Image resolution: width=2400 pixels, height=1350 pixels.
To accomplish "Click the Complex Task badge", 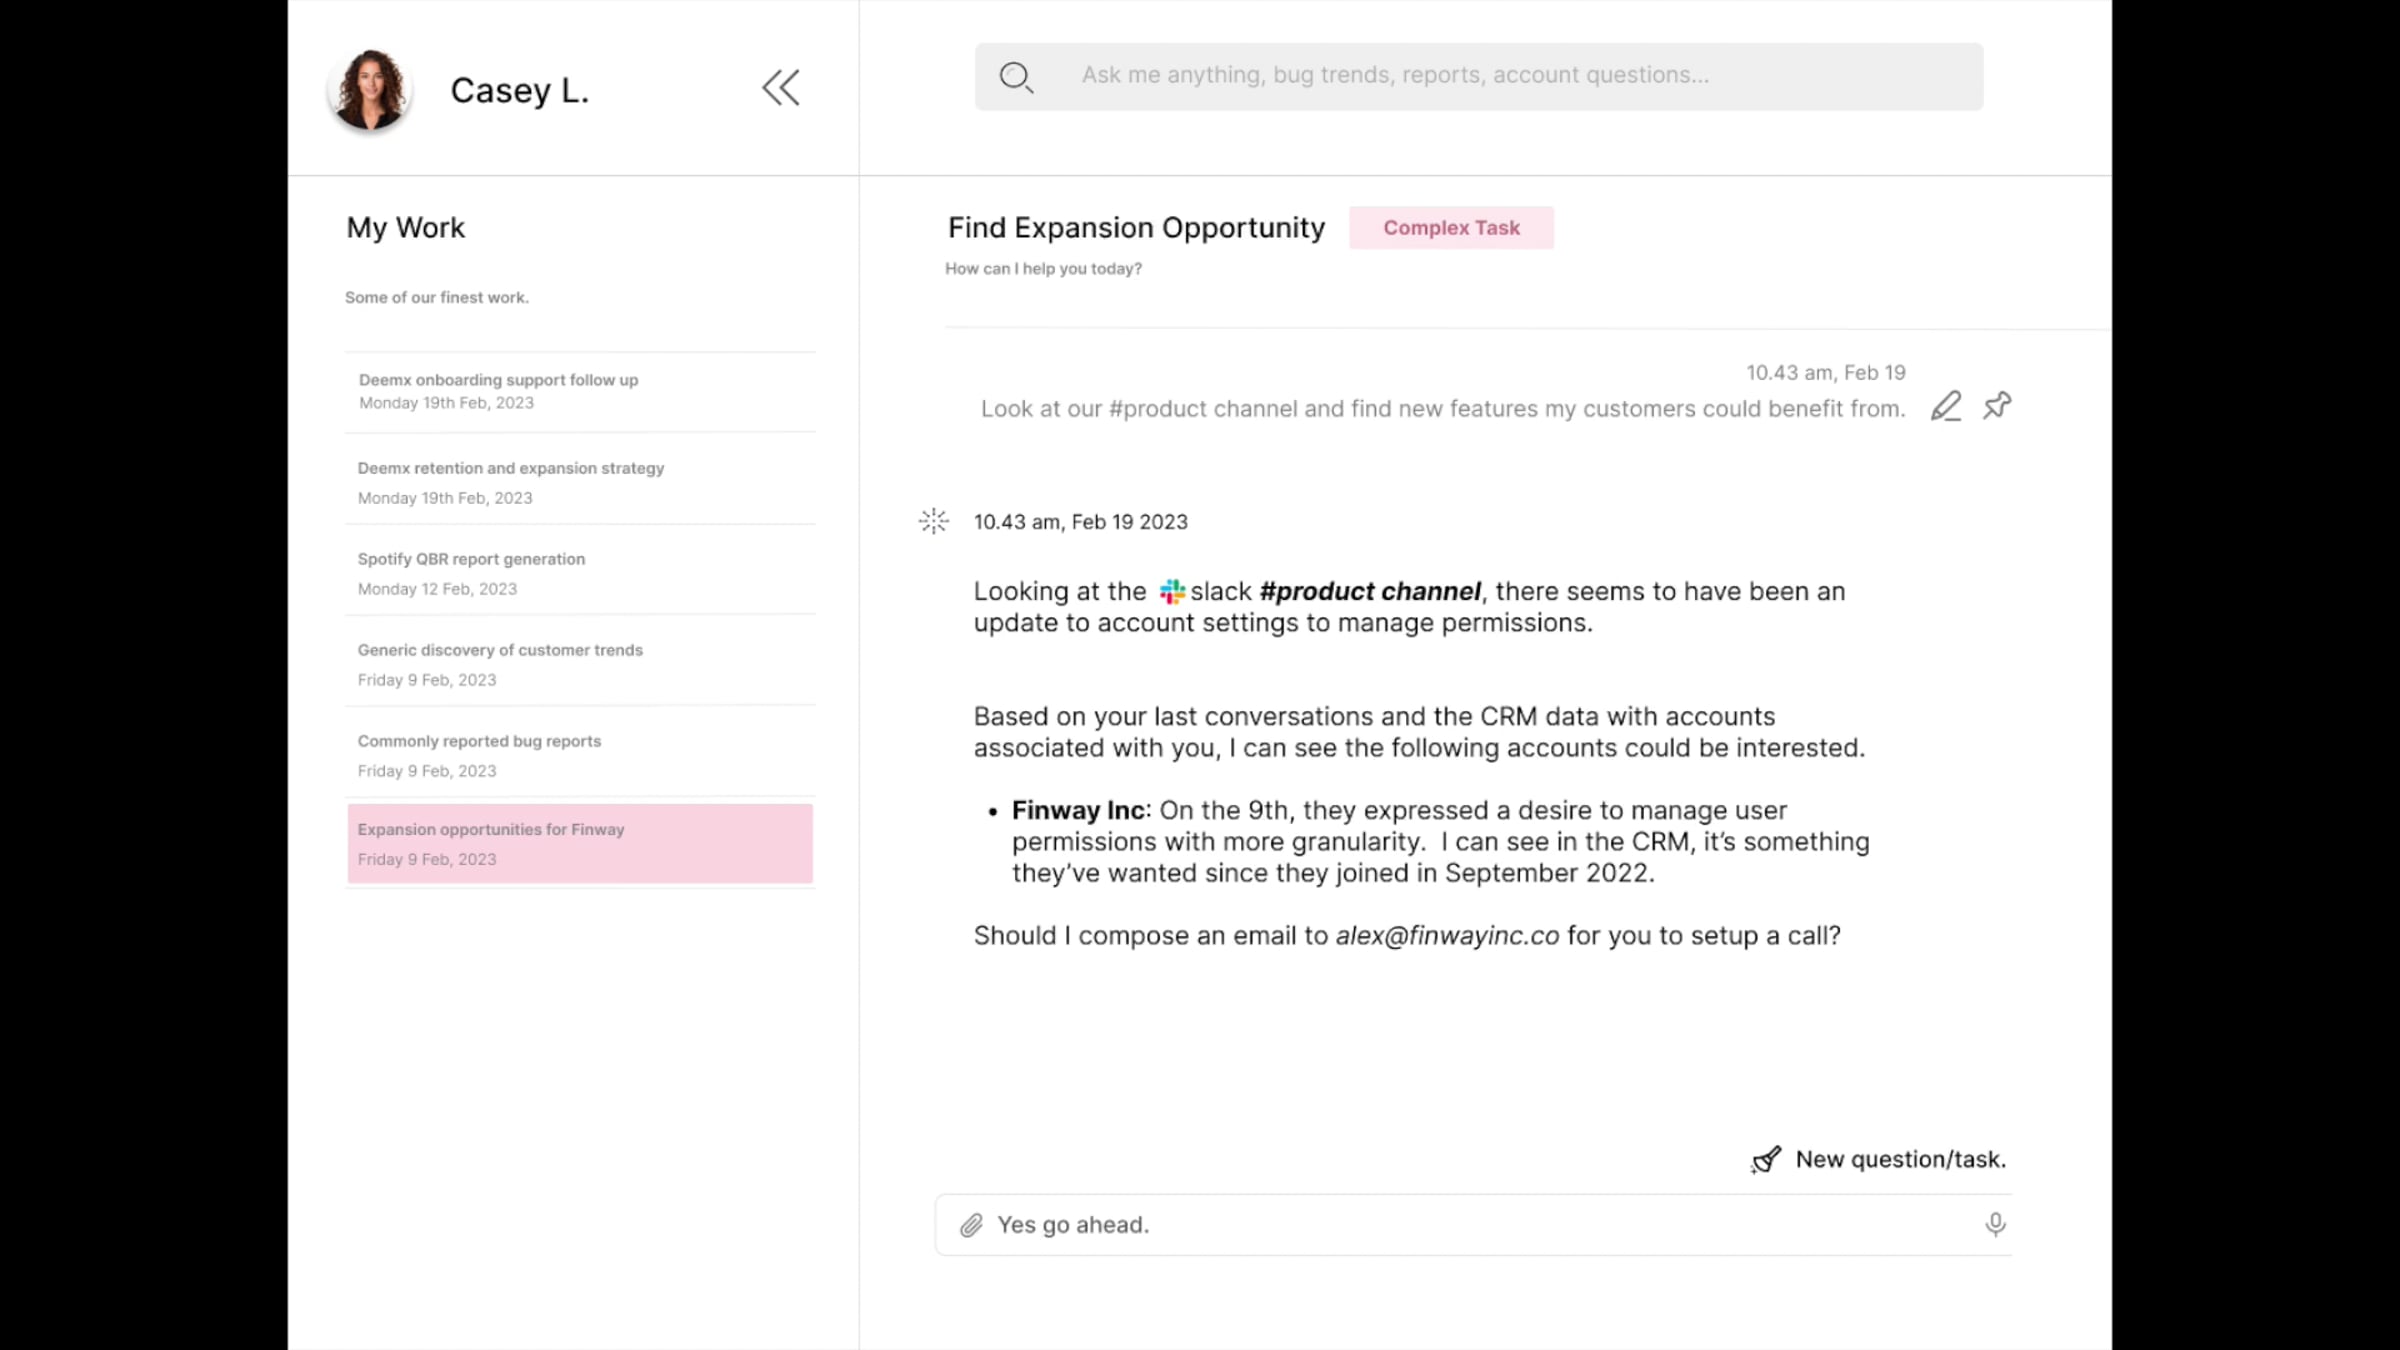I will [x=1451, y=228].
